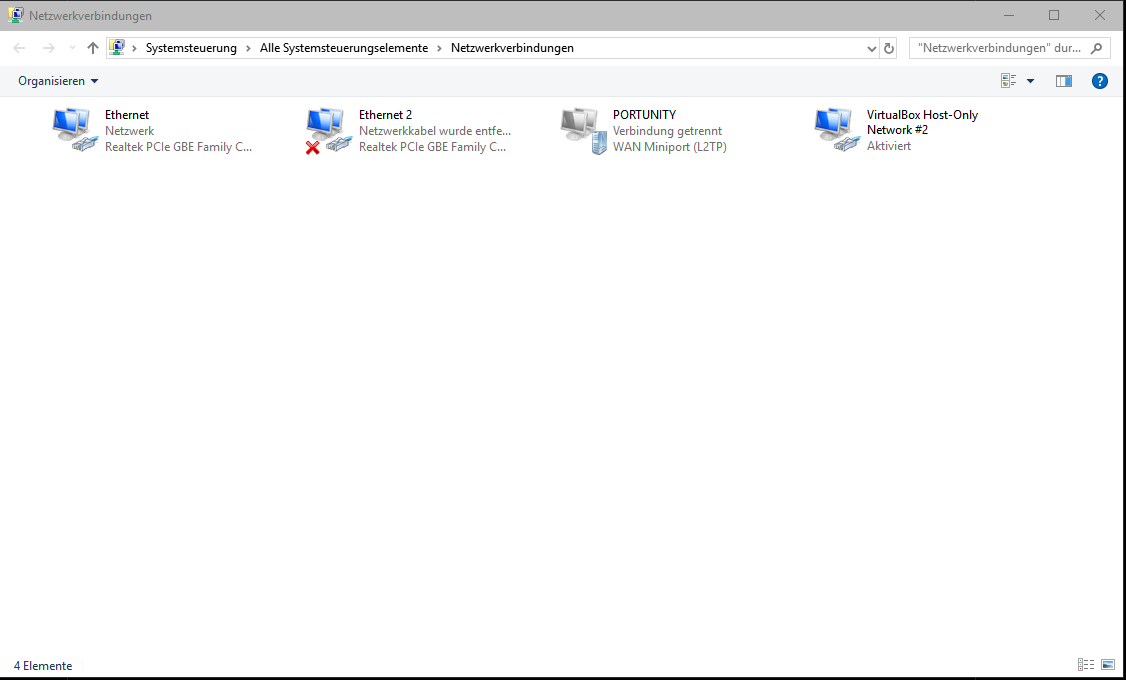Click the Netzwerkverbindungen breadcrumb segment

(x=512, y=48)
